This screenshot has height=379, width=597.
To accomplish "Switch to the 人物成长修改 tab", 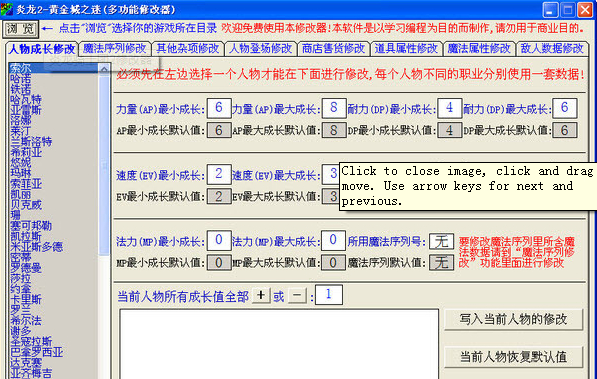I will (x=42, y=49).
